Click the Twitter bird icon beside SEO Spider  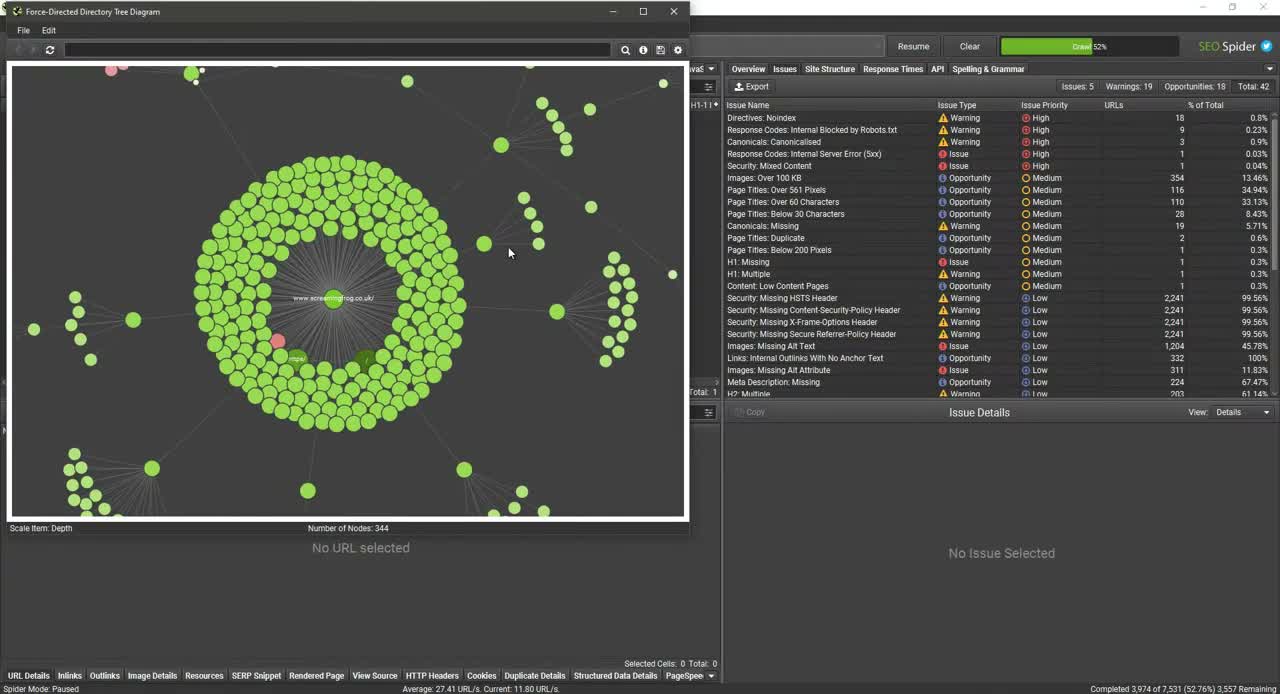[x=1267, y=46]
